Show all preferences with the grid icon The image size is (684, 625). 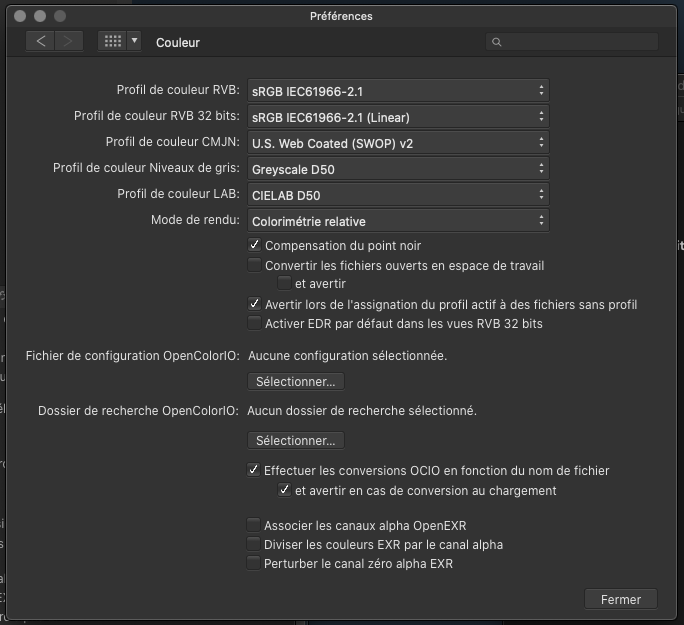tap(113, 41)
